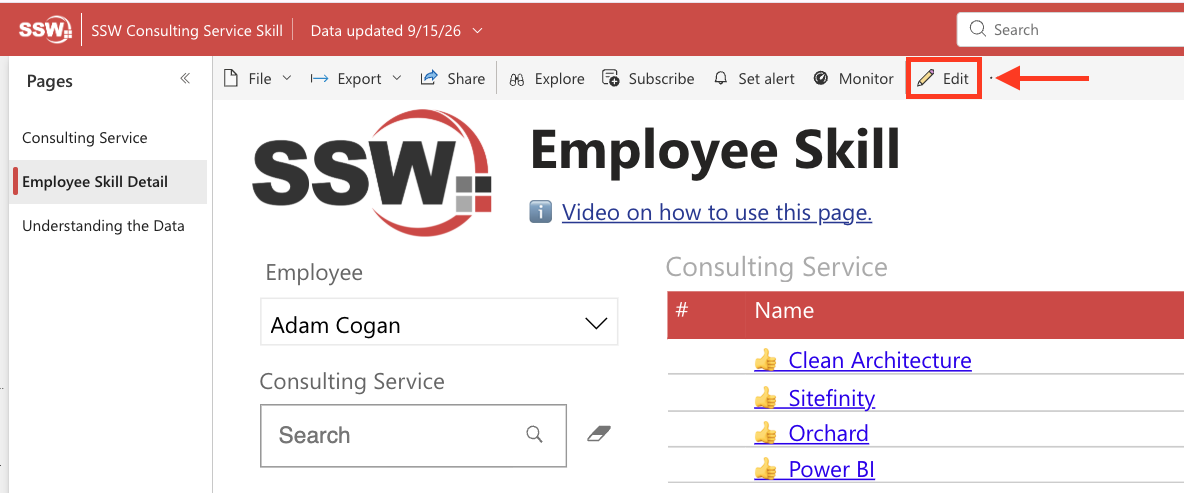Click the SSW logo in header
Viewport: 1184px width, 493px height.
tap(45, 30)
